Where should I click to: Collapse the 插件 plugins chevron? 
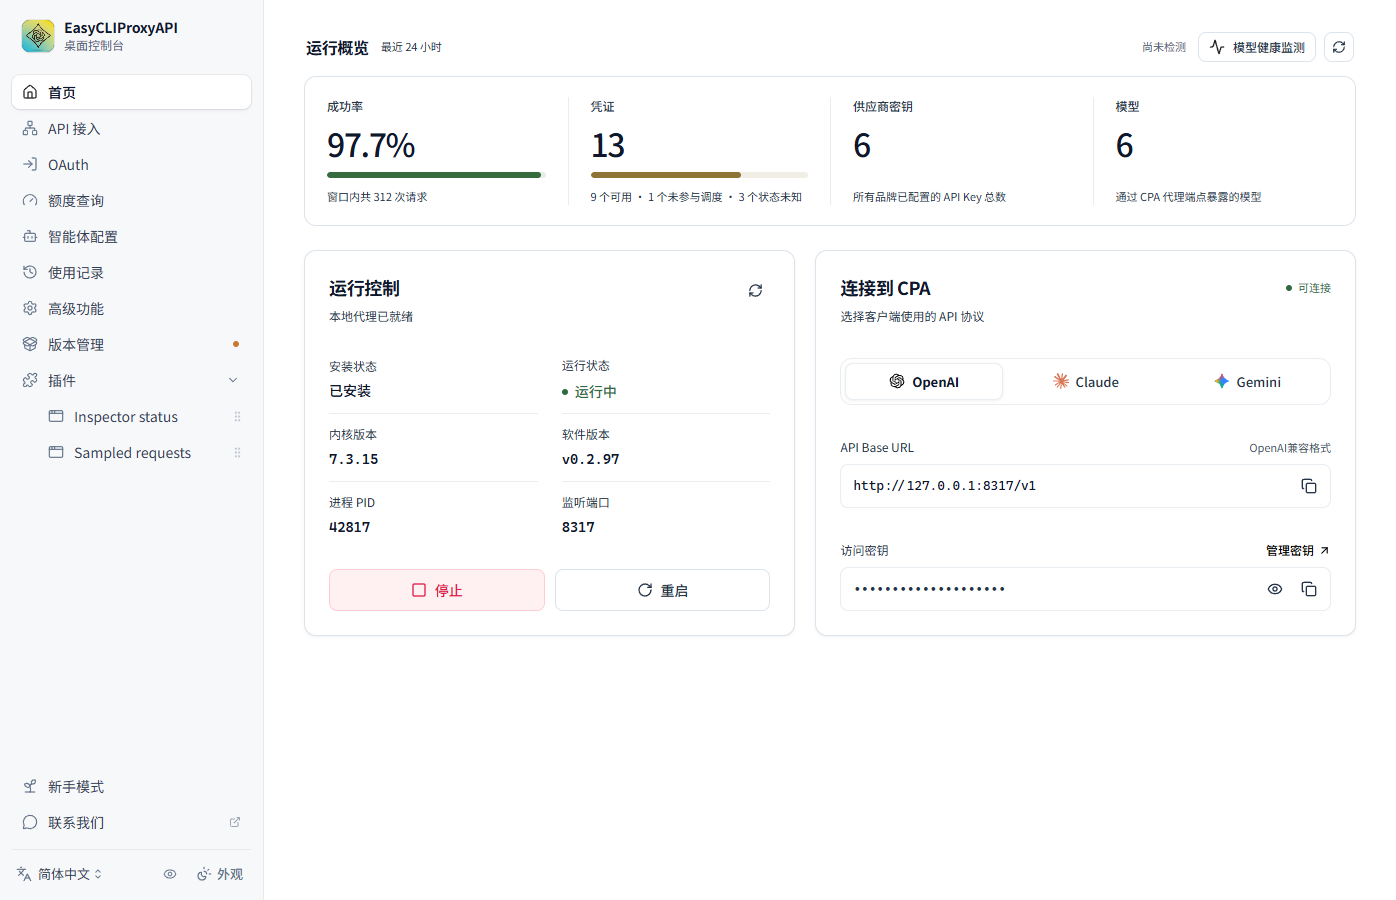click(x=233, y=380)
